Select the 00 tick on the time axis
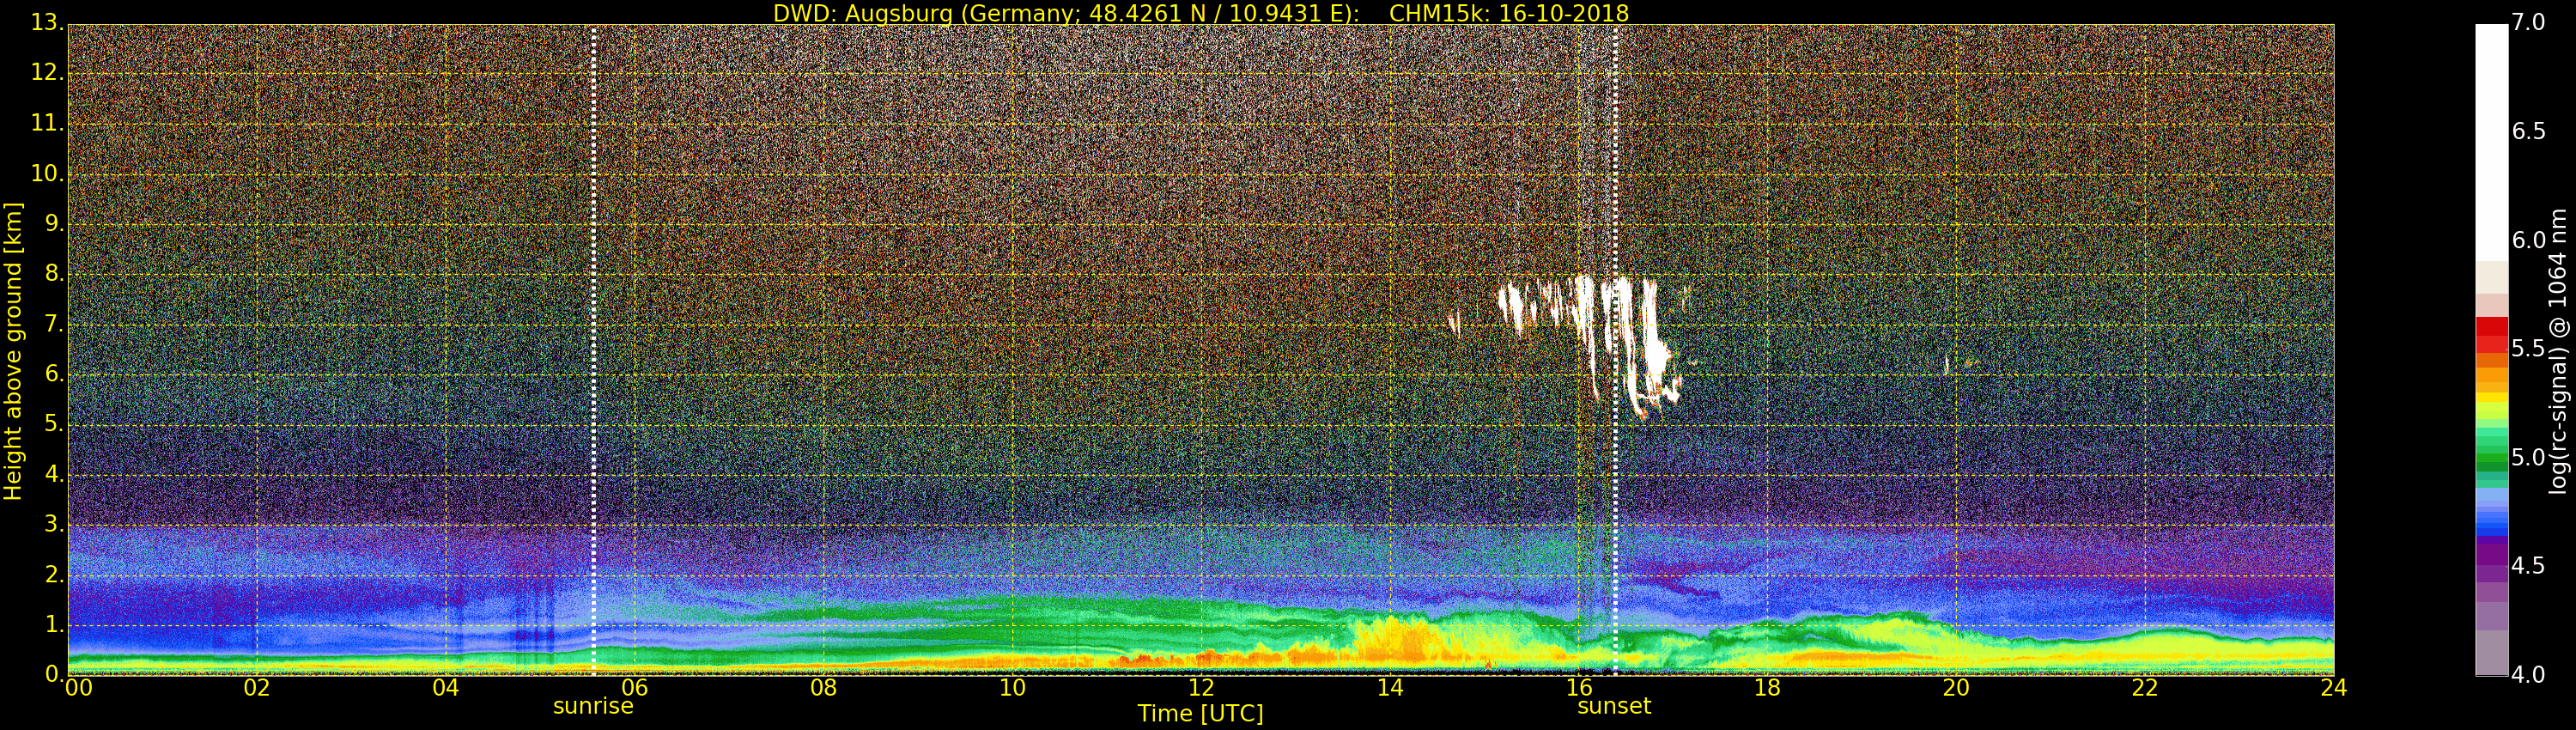Image resolution: width=2576 pixels, height=730 pixels. [78, 688]
